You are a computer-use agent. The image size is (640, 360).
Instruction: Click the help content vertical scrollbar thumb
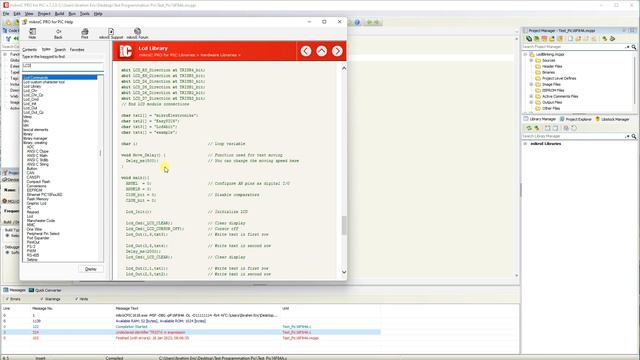coord(344,225)
